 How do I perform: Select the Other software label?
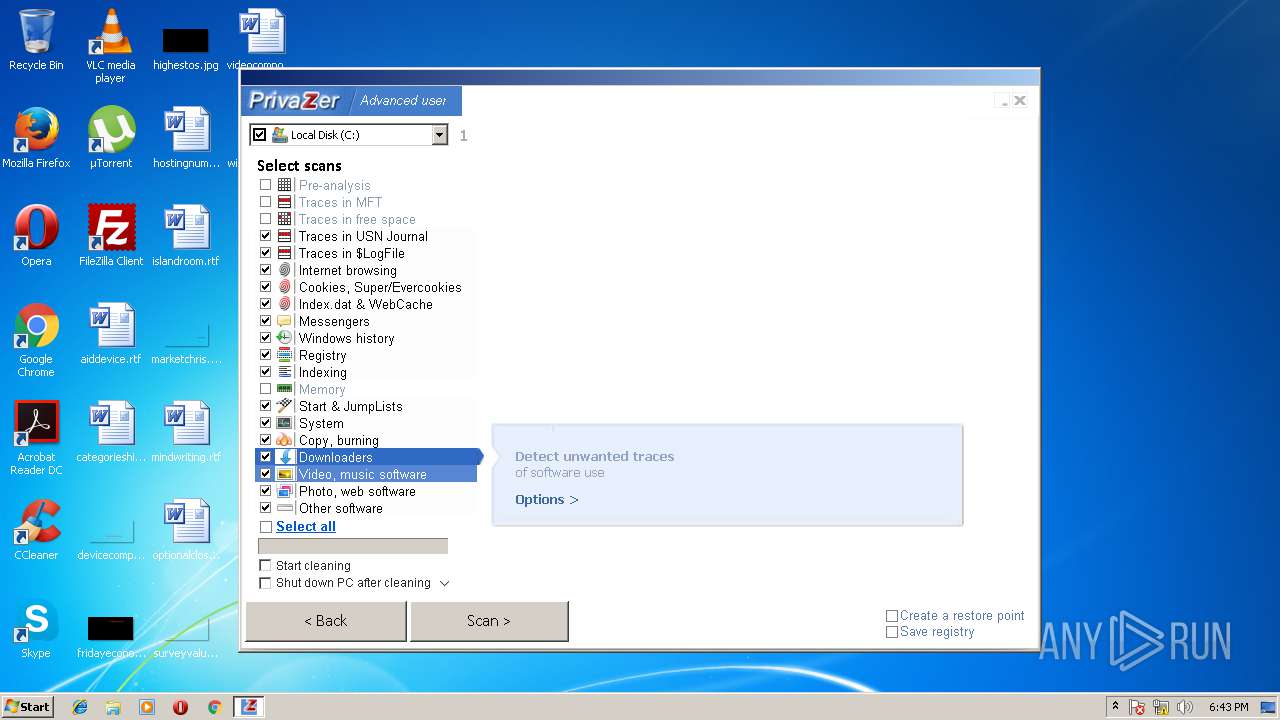[x=341, y=508]
